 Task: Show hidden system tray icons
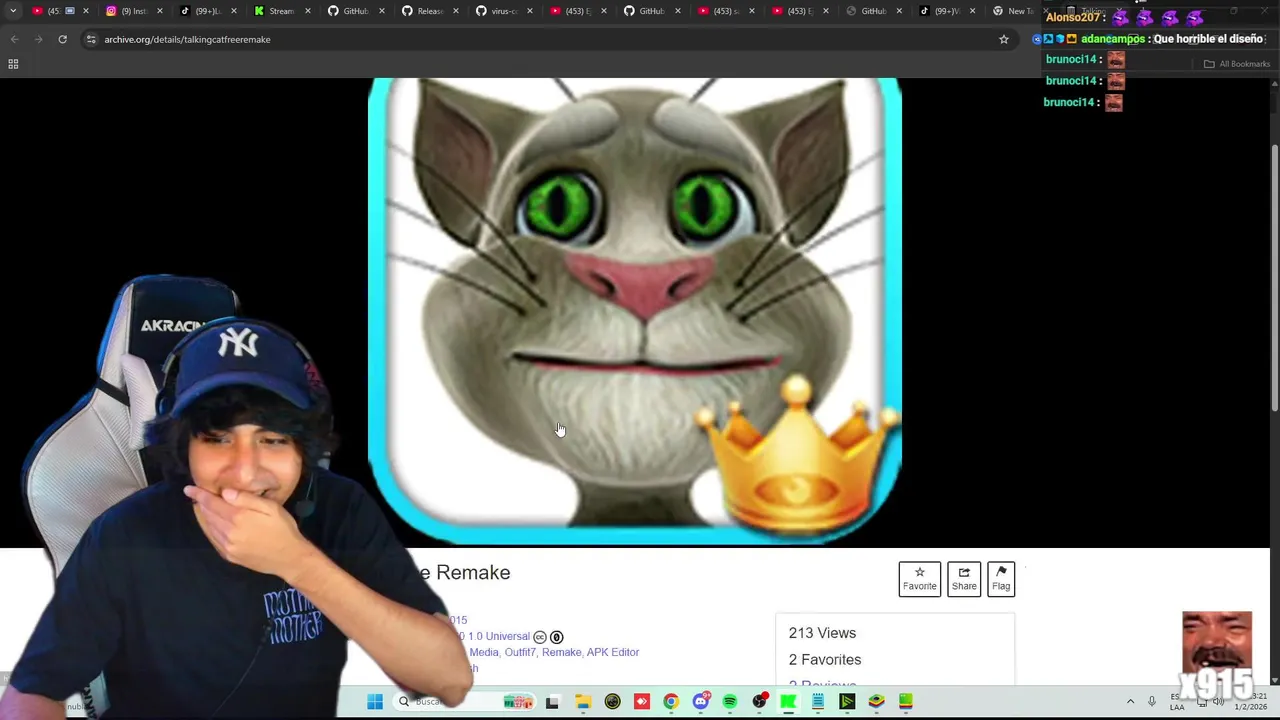(x=1130, y=702)
